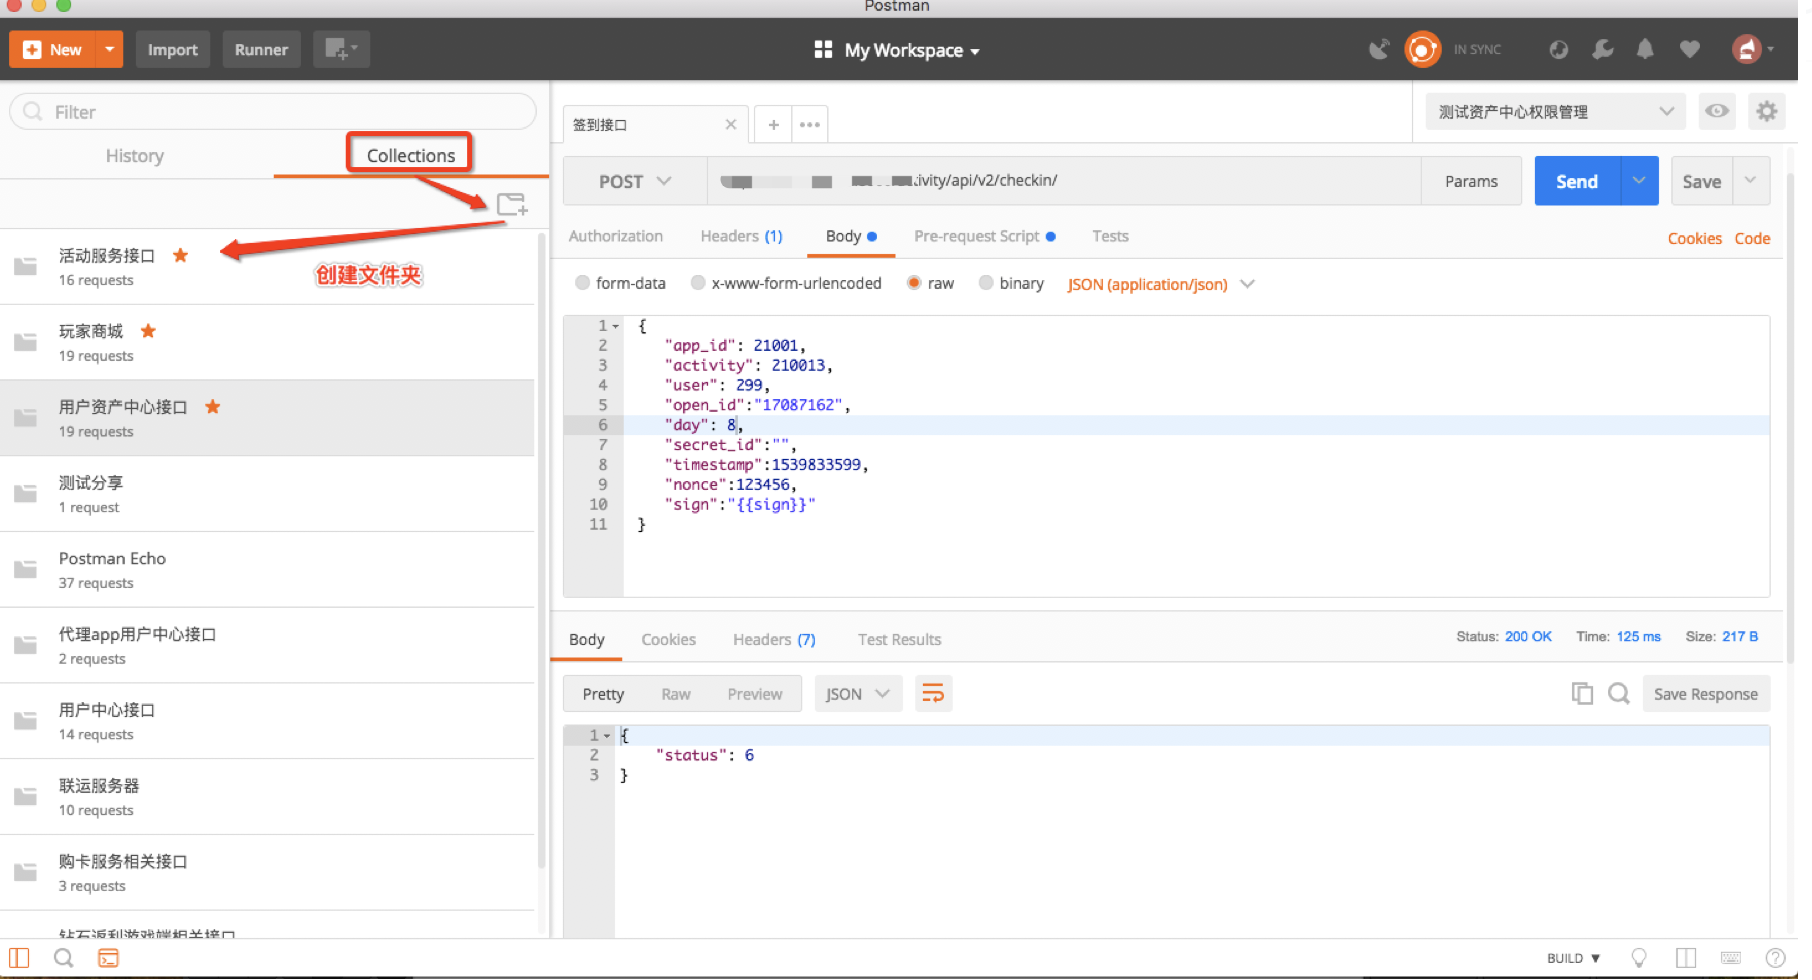
Task: Click the request URL input field
Action: [x=1064, y=181]
